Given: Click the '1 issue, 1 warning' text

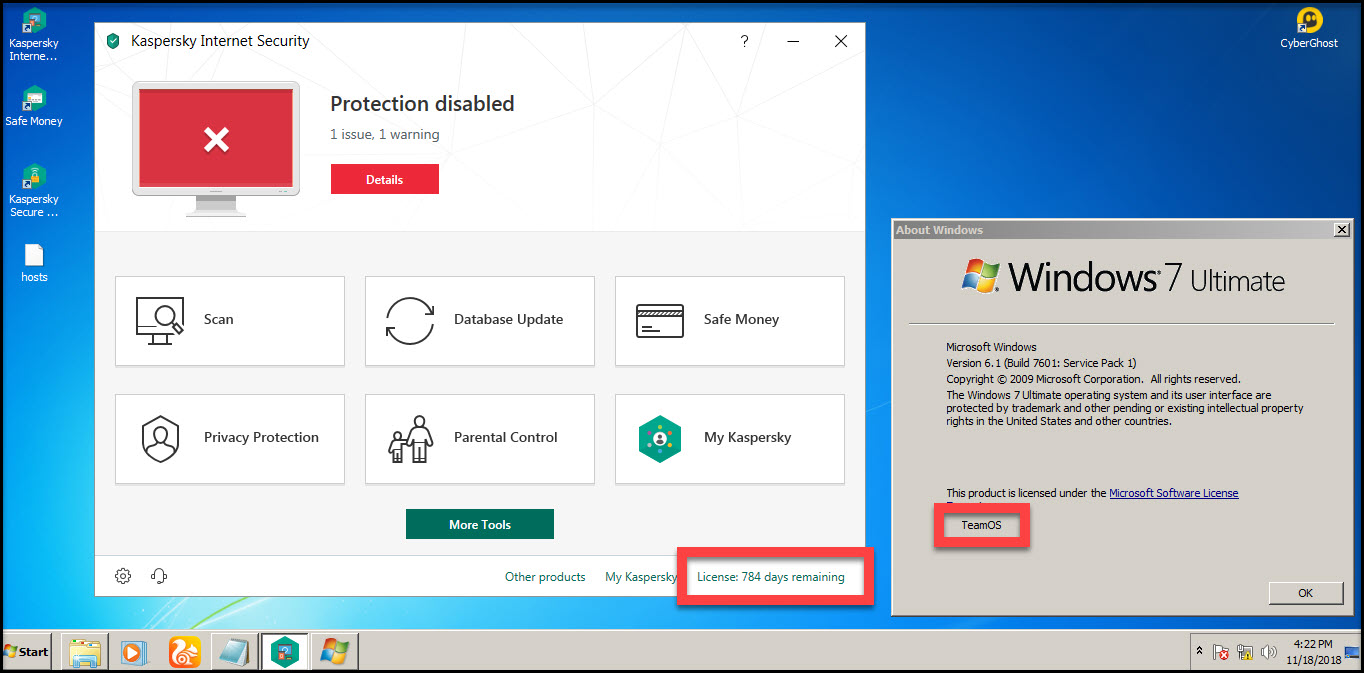Looking at the screenshot, I should (x=385, y=134).
